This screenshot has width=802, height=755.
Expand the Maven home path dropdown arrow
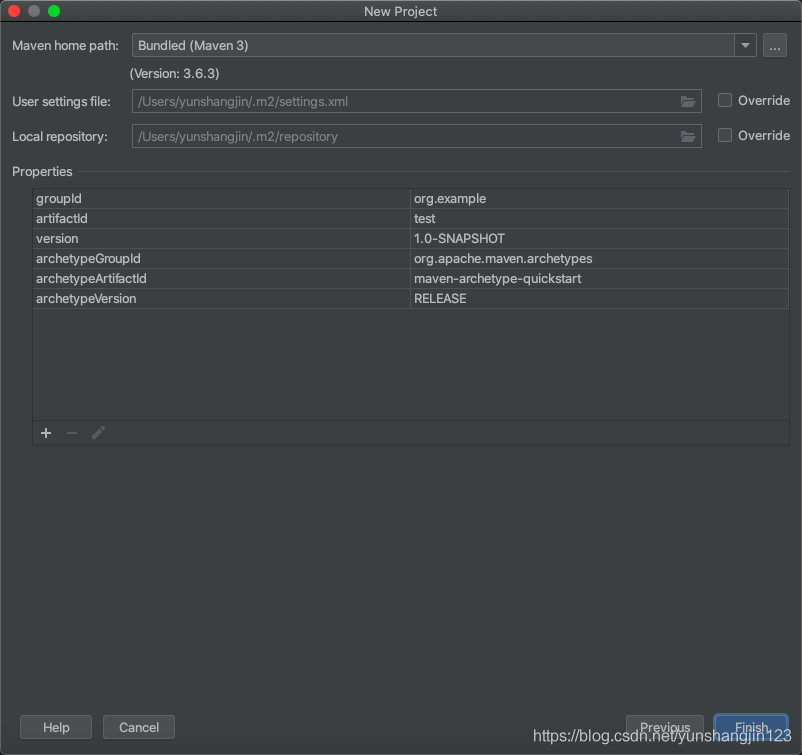[745, 46]
